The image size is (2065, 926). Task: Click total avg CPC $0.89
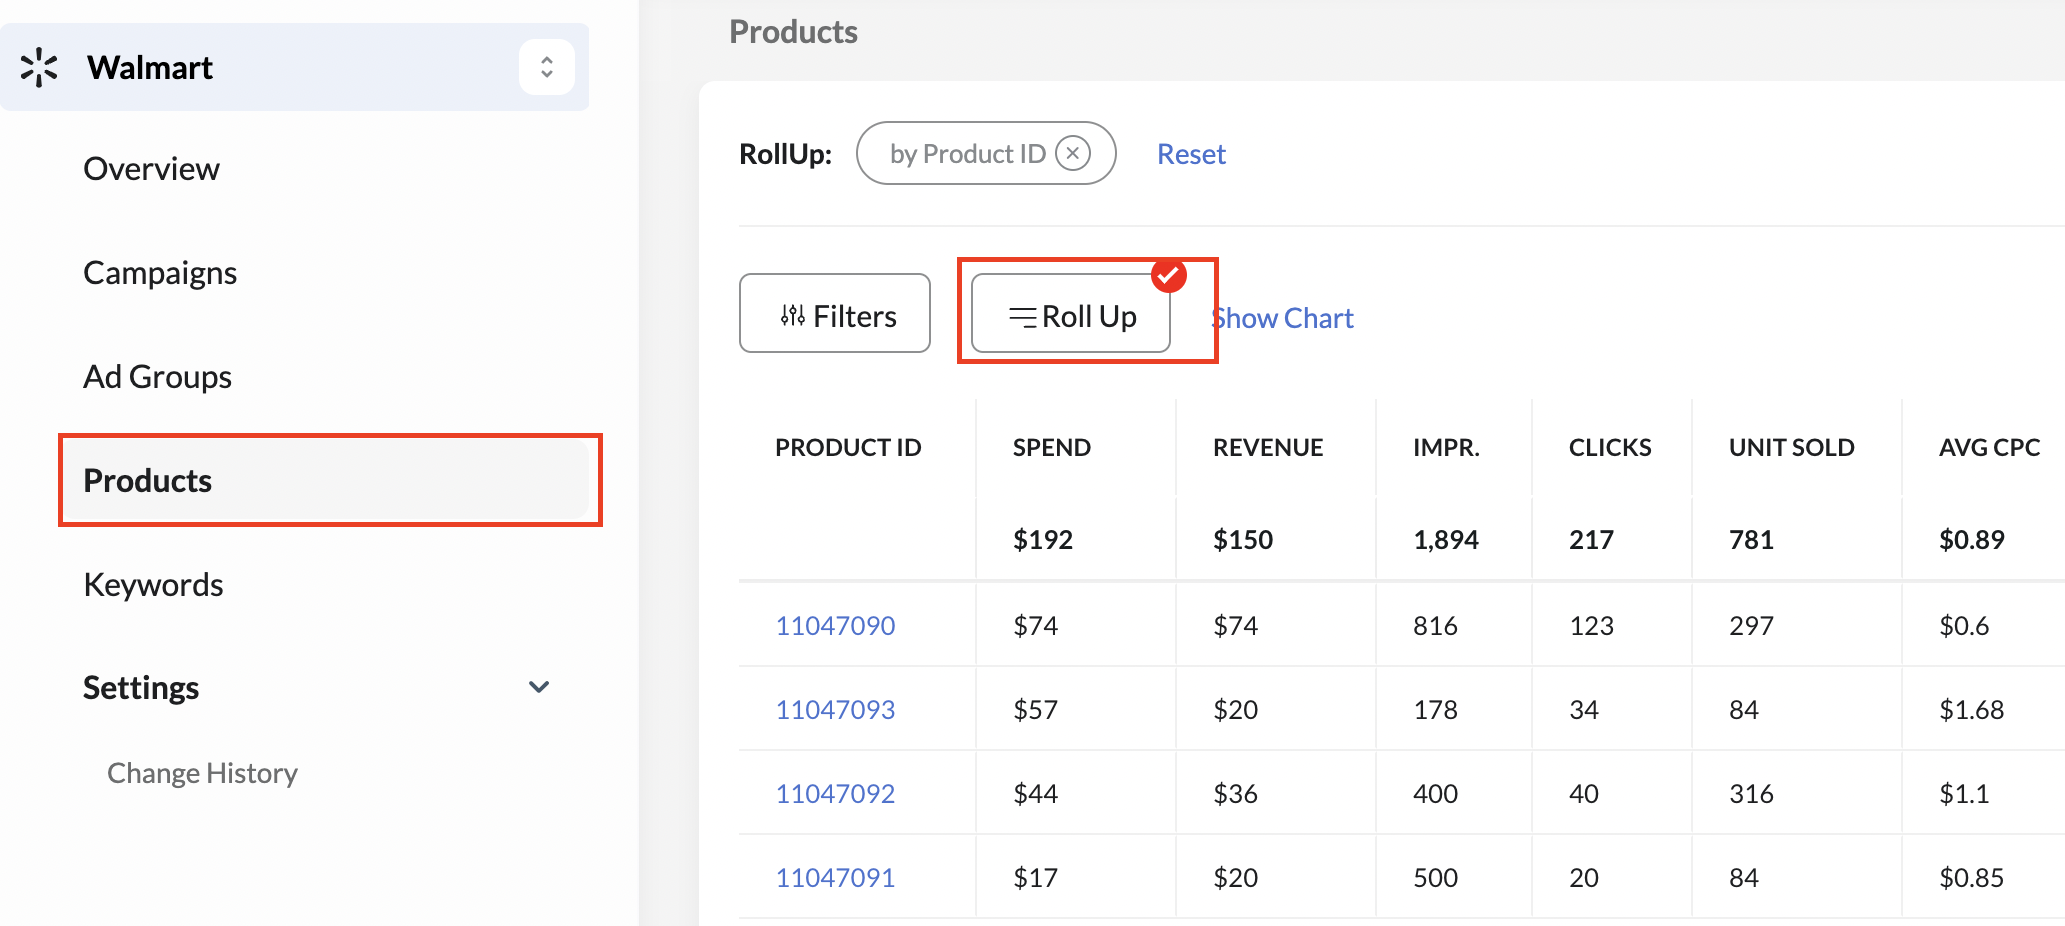coord(1972,540)
